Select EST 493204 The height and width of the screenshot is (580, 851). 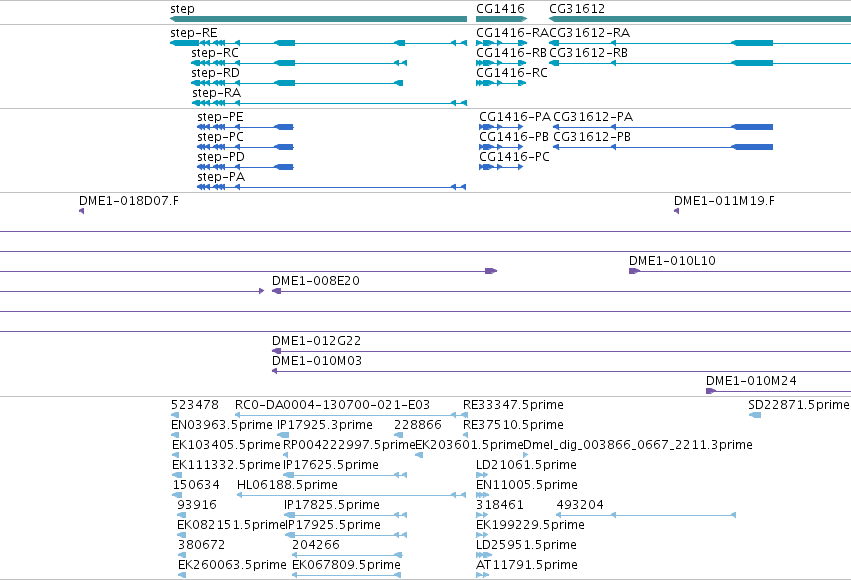tap(580, 506)
